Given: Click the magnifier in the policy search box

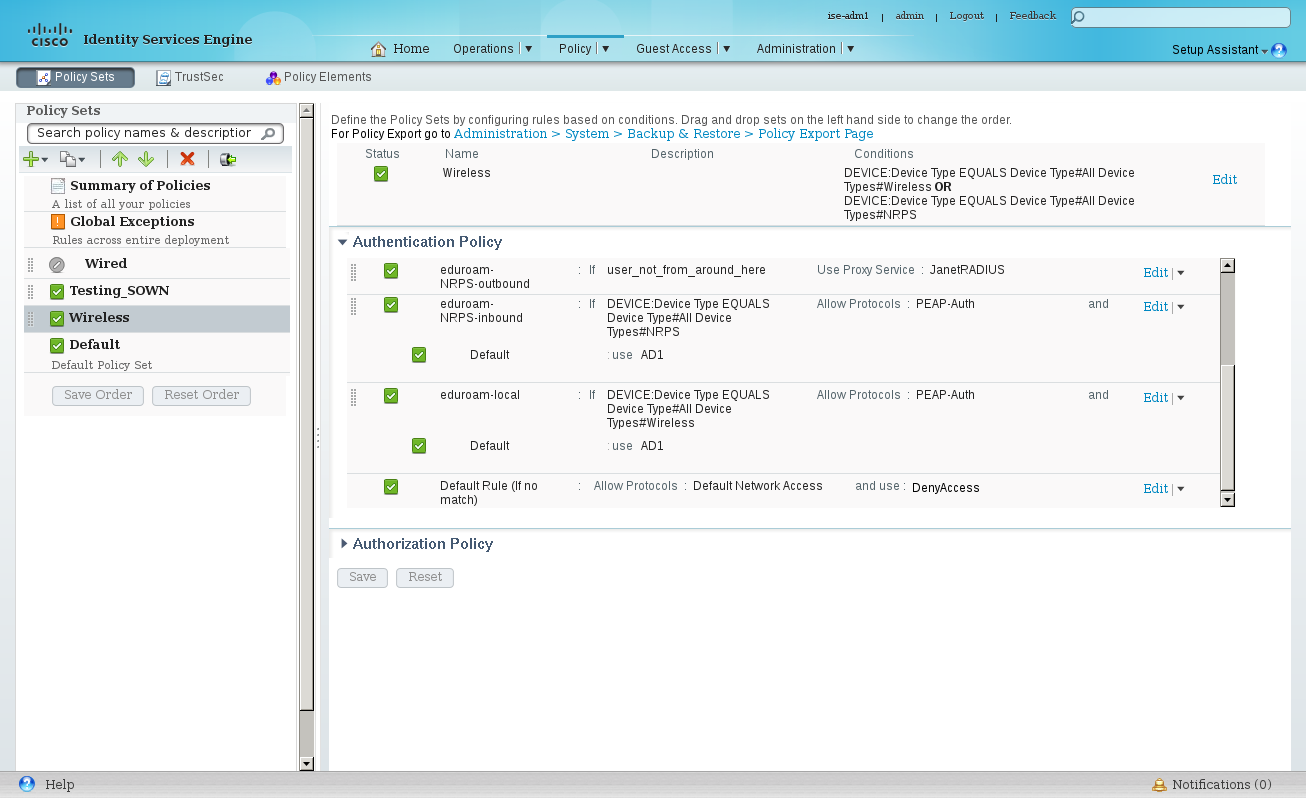Looking at the screenshot, I should pyautogui.click(x=268, y=134).
